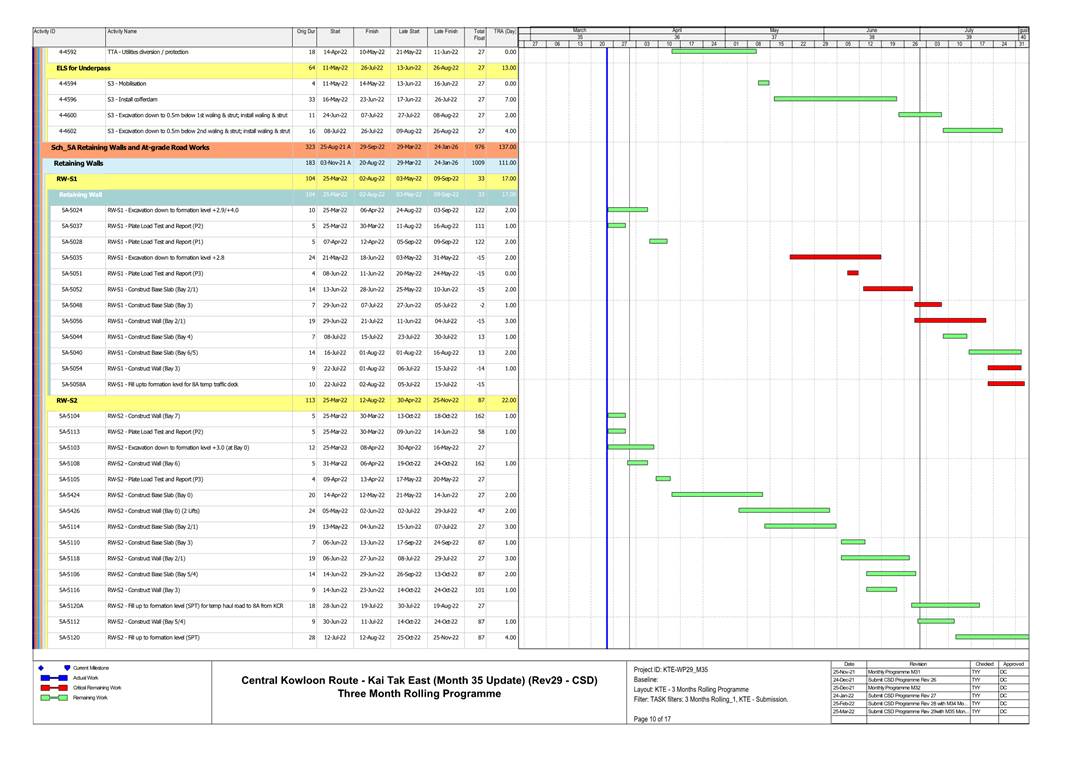
Task: Click the Critical Remaining Work red legend bar
Action: [x=53, y=688]
